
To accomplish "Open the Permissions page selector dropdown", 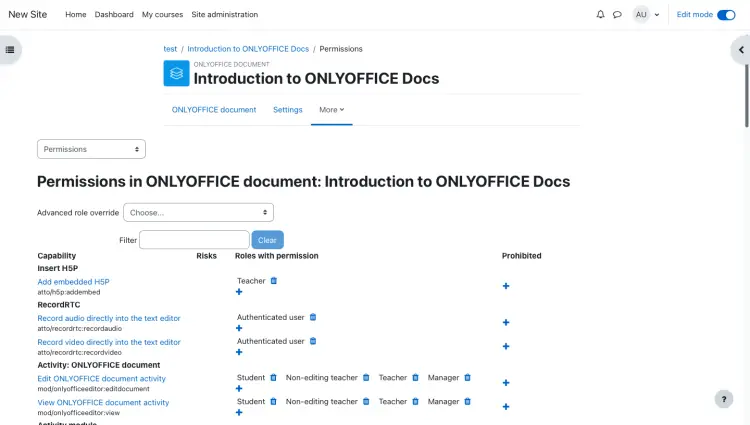I will tap(91, 149).
